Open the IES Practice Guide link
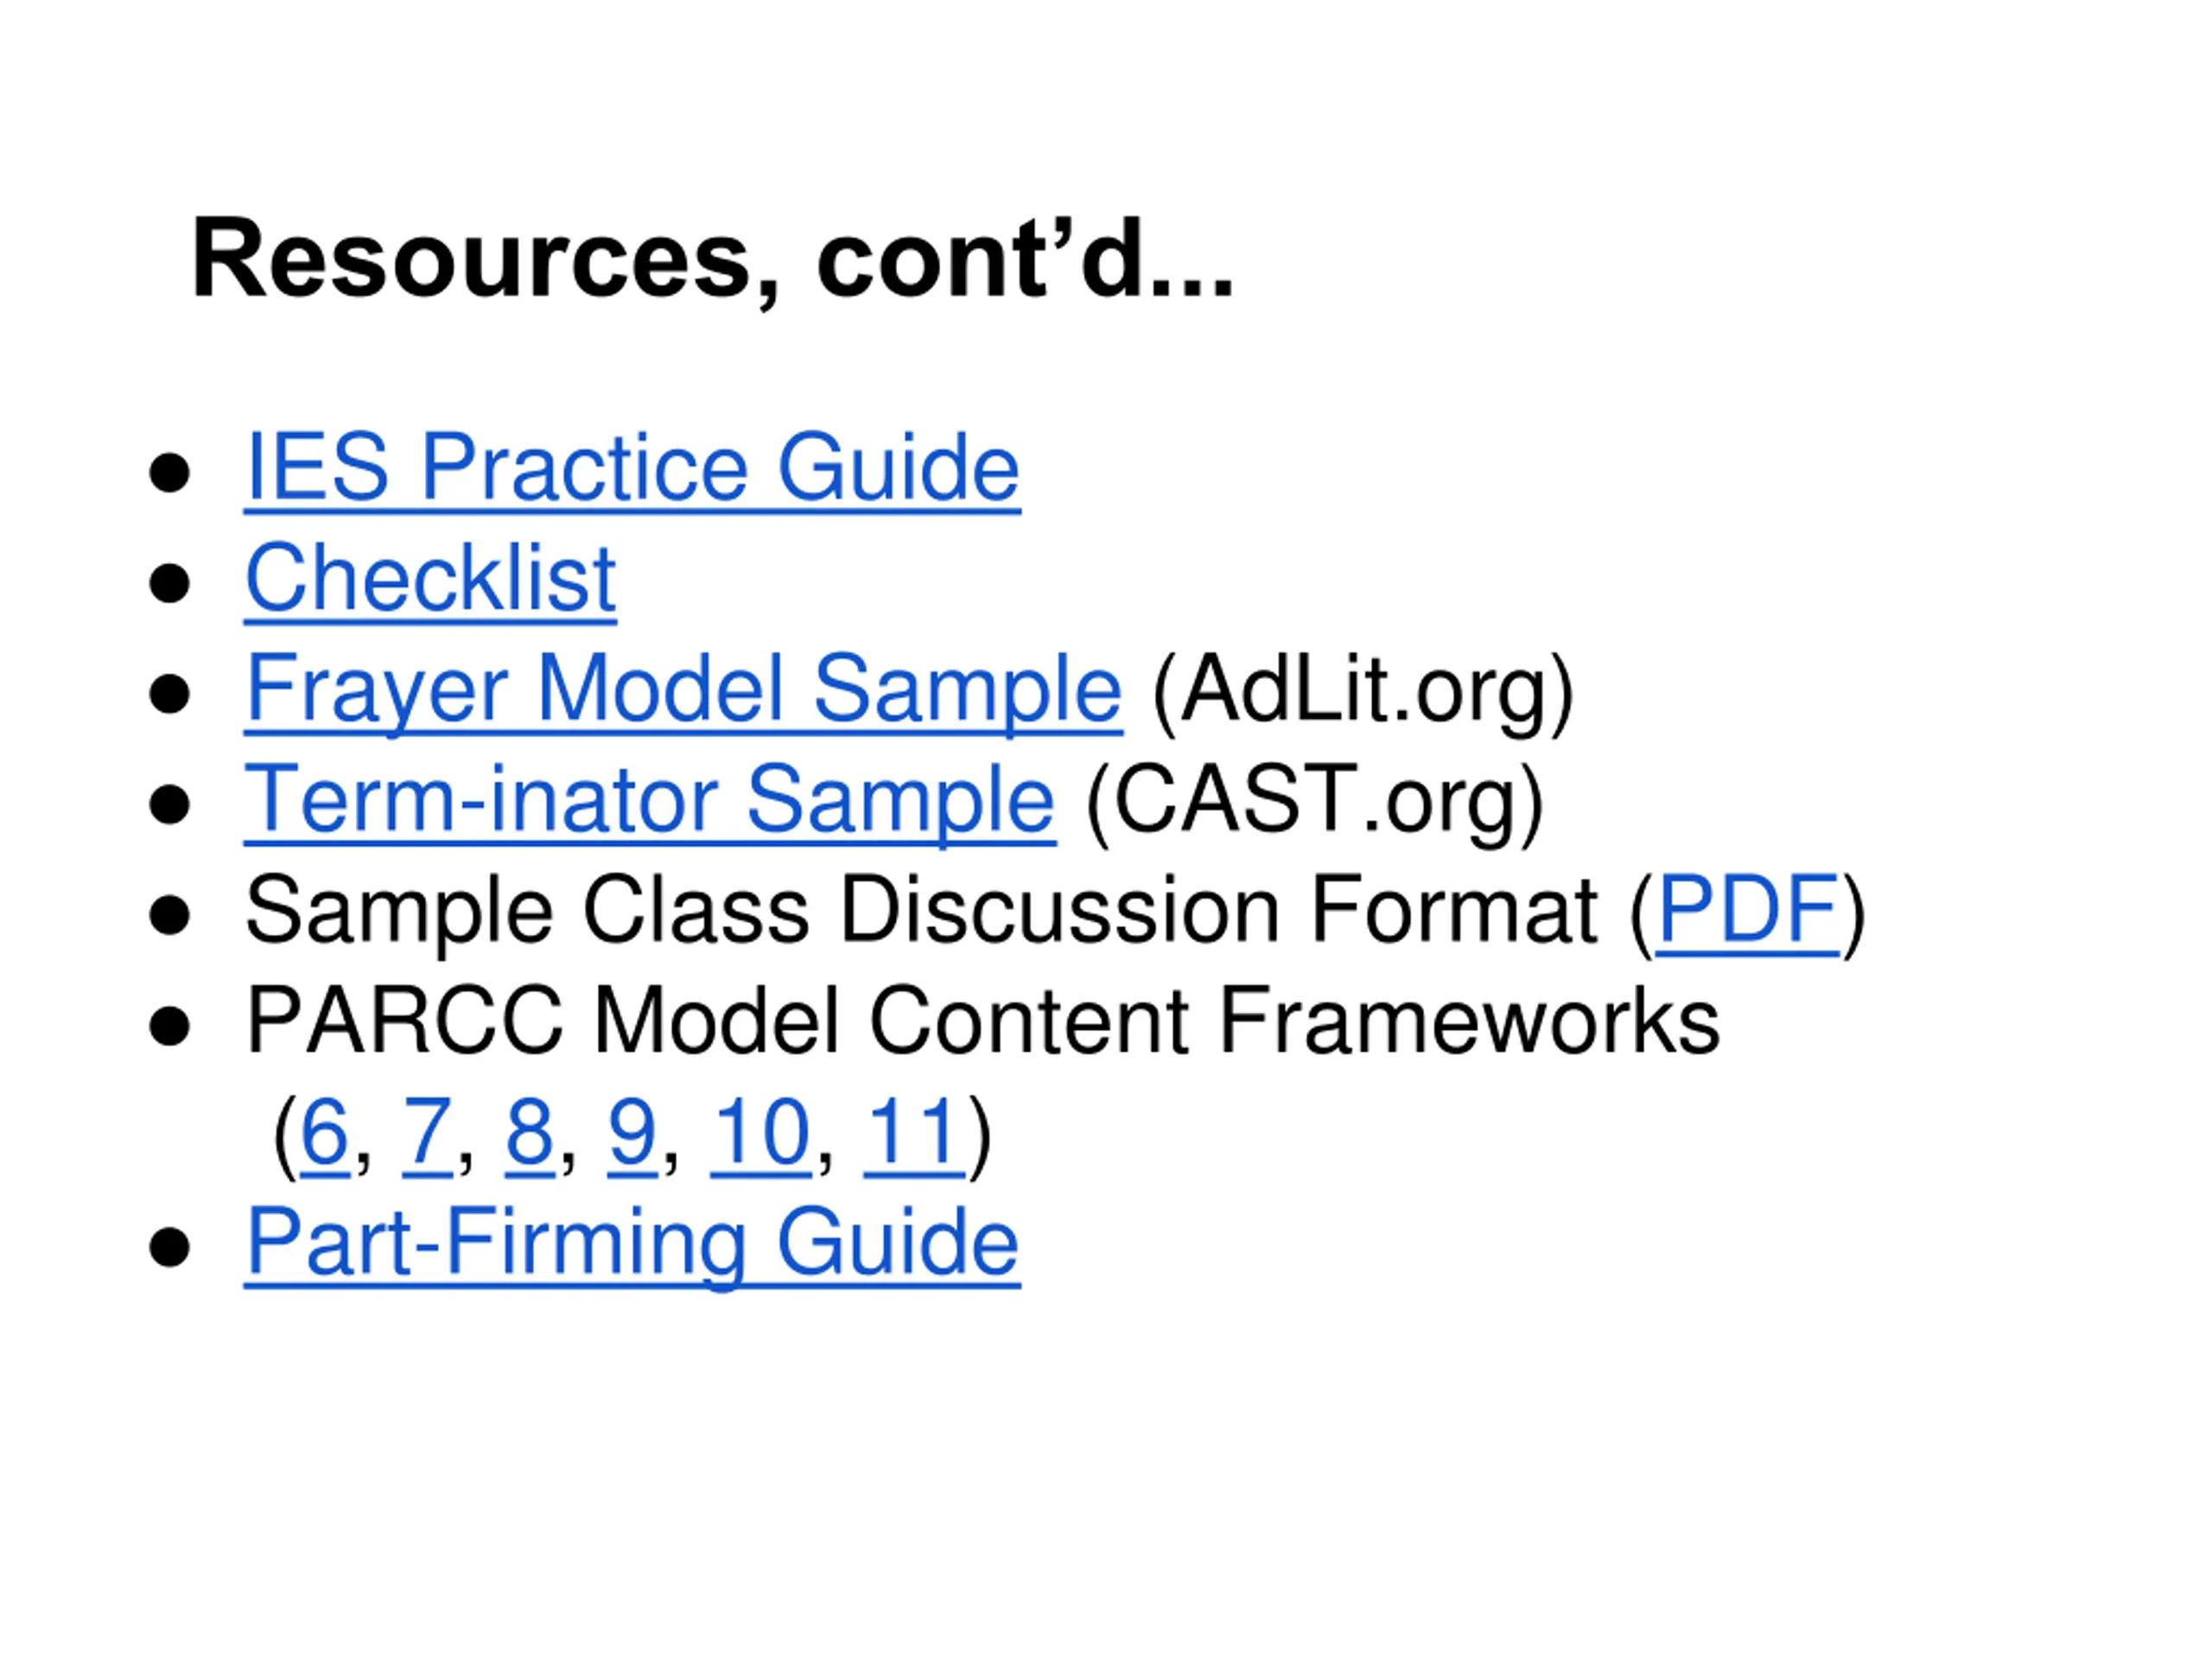 point(632,468)
